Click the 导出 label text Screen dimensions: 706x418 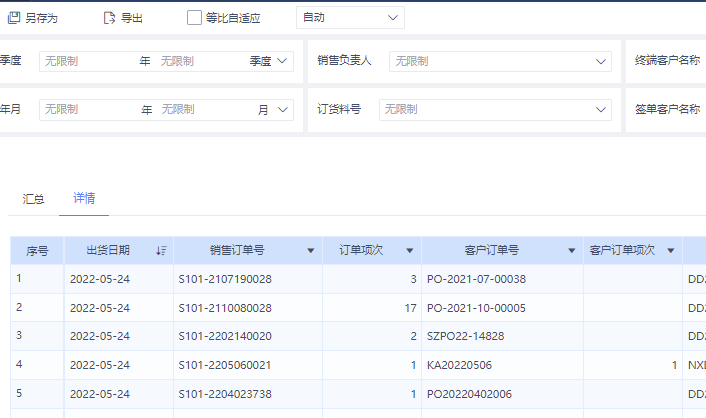click(x=132, y=18)
